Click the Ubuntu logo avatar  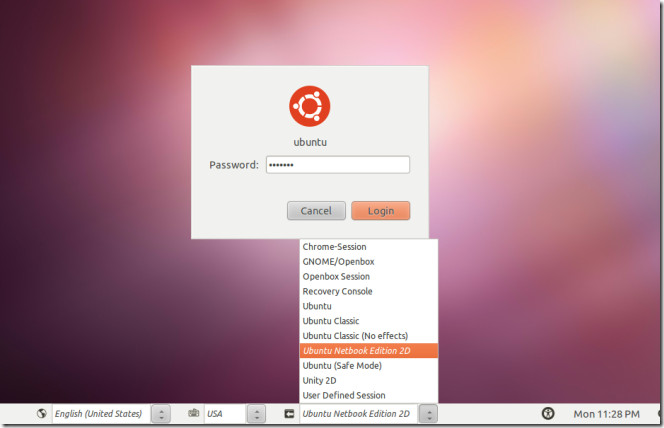pyautogui.click(x=310, y=106)
